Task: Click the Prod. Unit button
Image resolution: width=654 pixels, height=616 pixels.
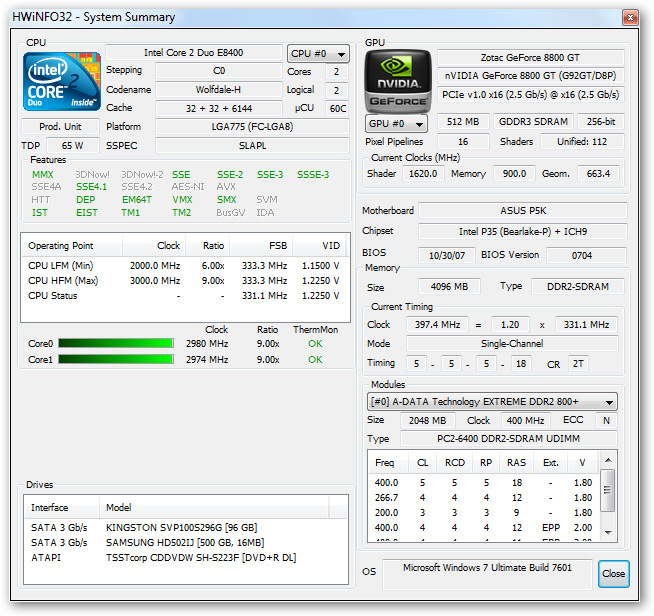Action: [60, 126]
